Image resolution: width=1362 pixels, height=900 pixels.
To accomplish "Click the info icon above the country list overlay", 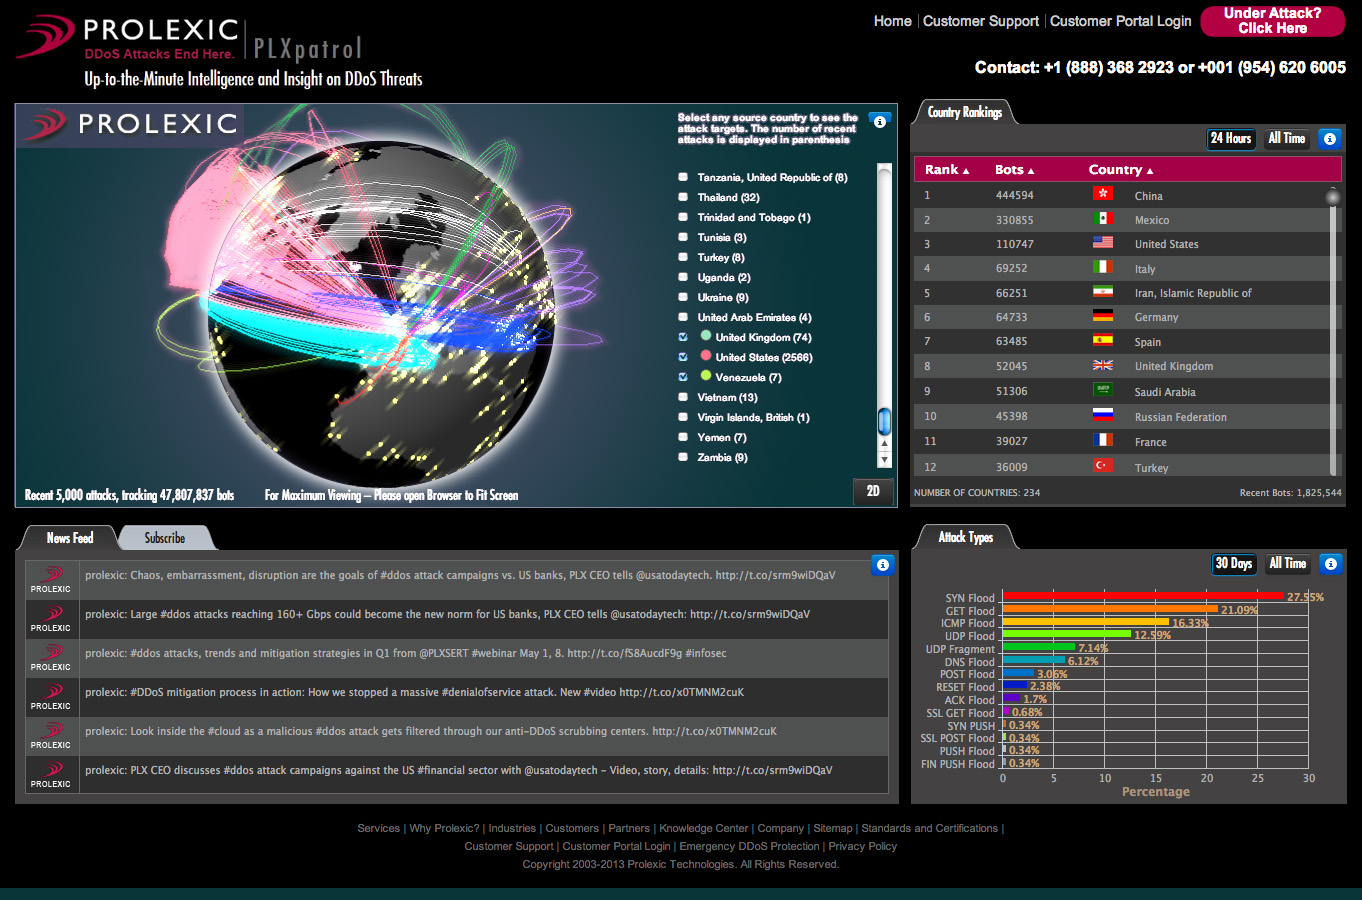I will (x=879, y=120).
